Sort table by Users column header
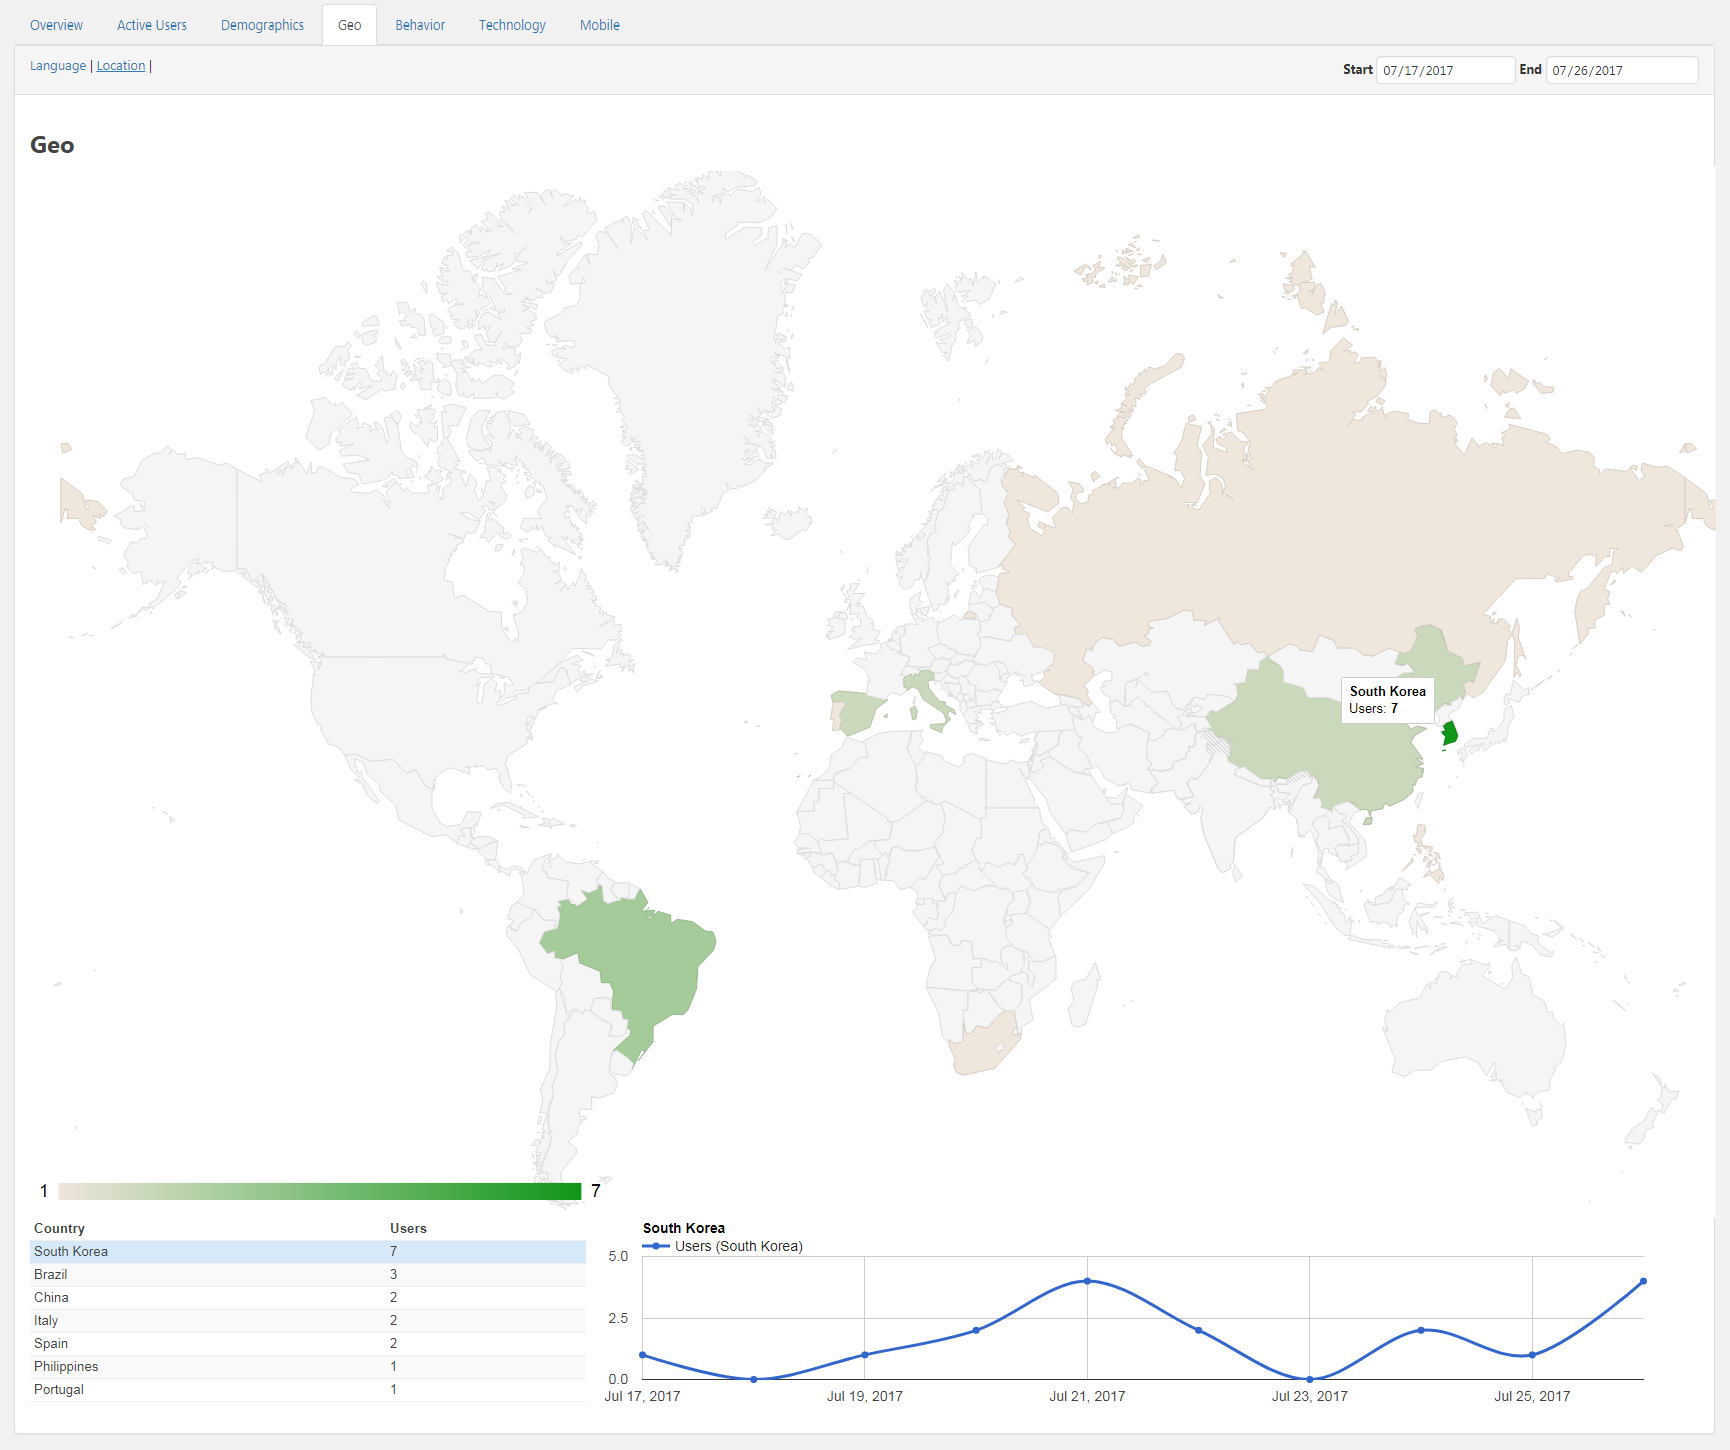The image size is (1730, 1450). 408,1228
